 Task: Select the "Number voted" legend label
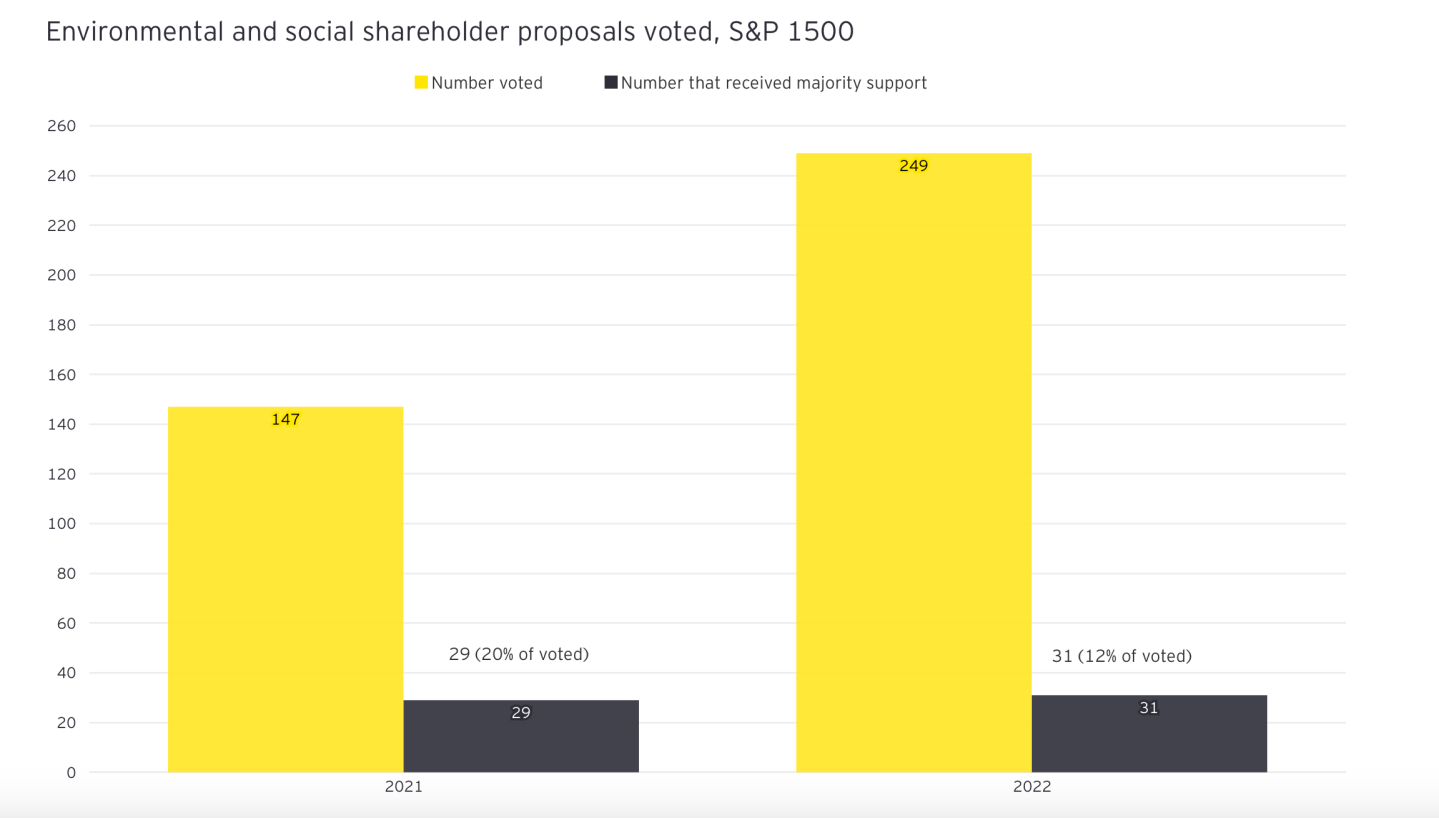487,83
